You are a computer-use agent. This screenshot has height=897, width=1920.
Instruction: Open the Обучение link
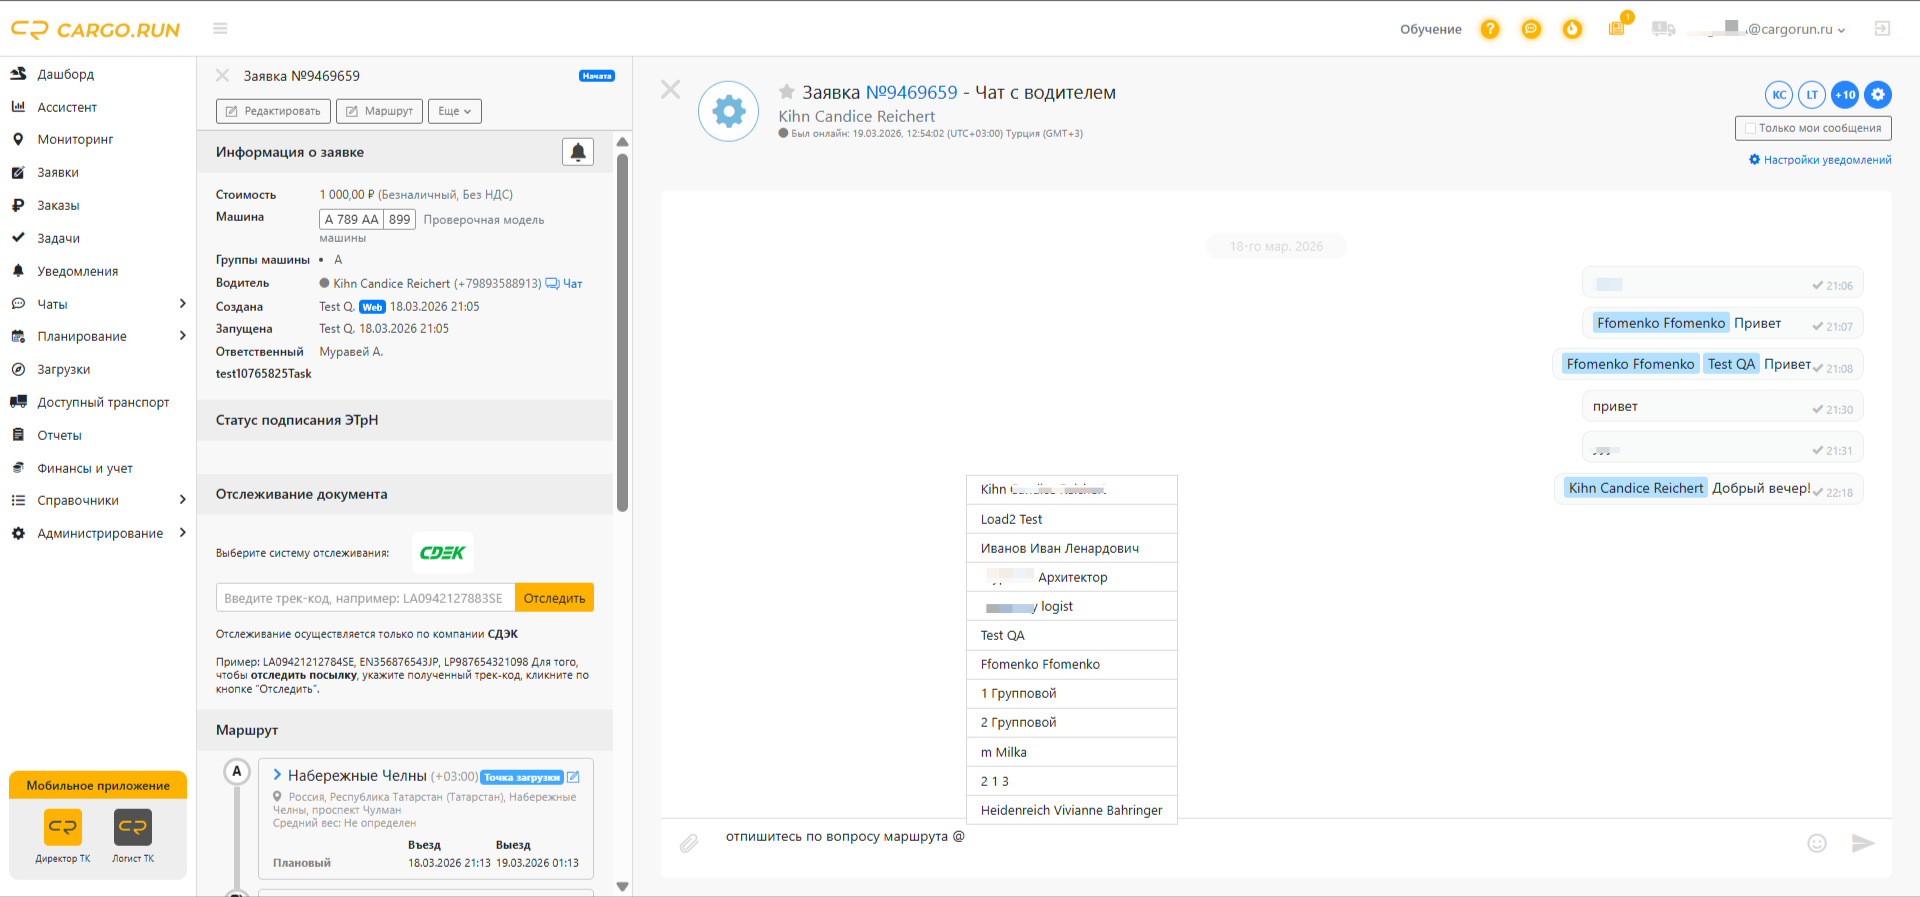click(x=1430, y=29)
